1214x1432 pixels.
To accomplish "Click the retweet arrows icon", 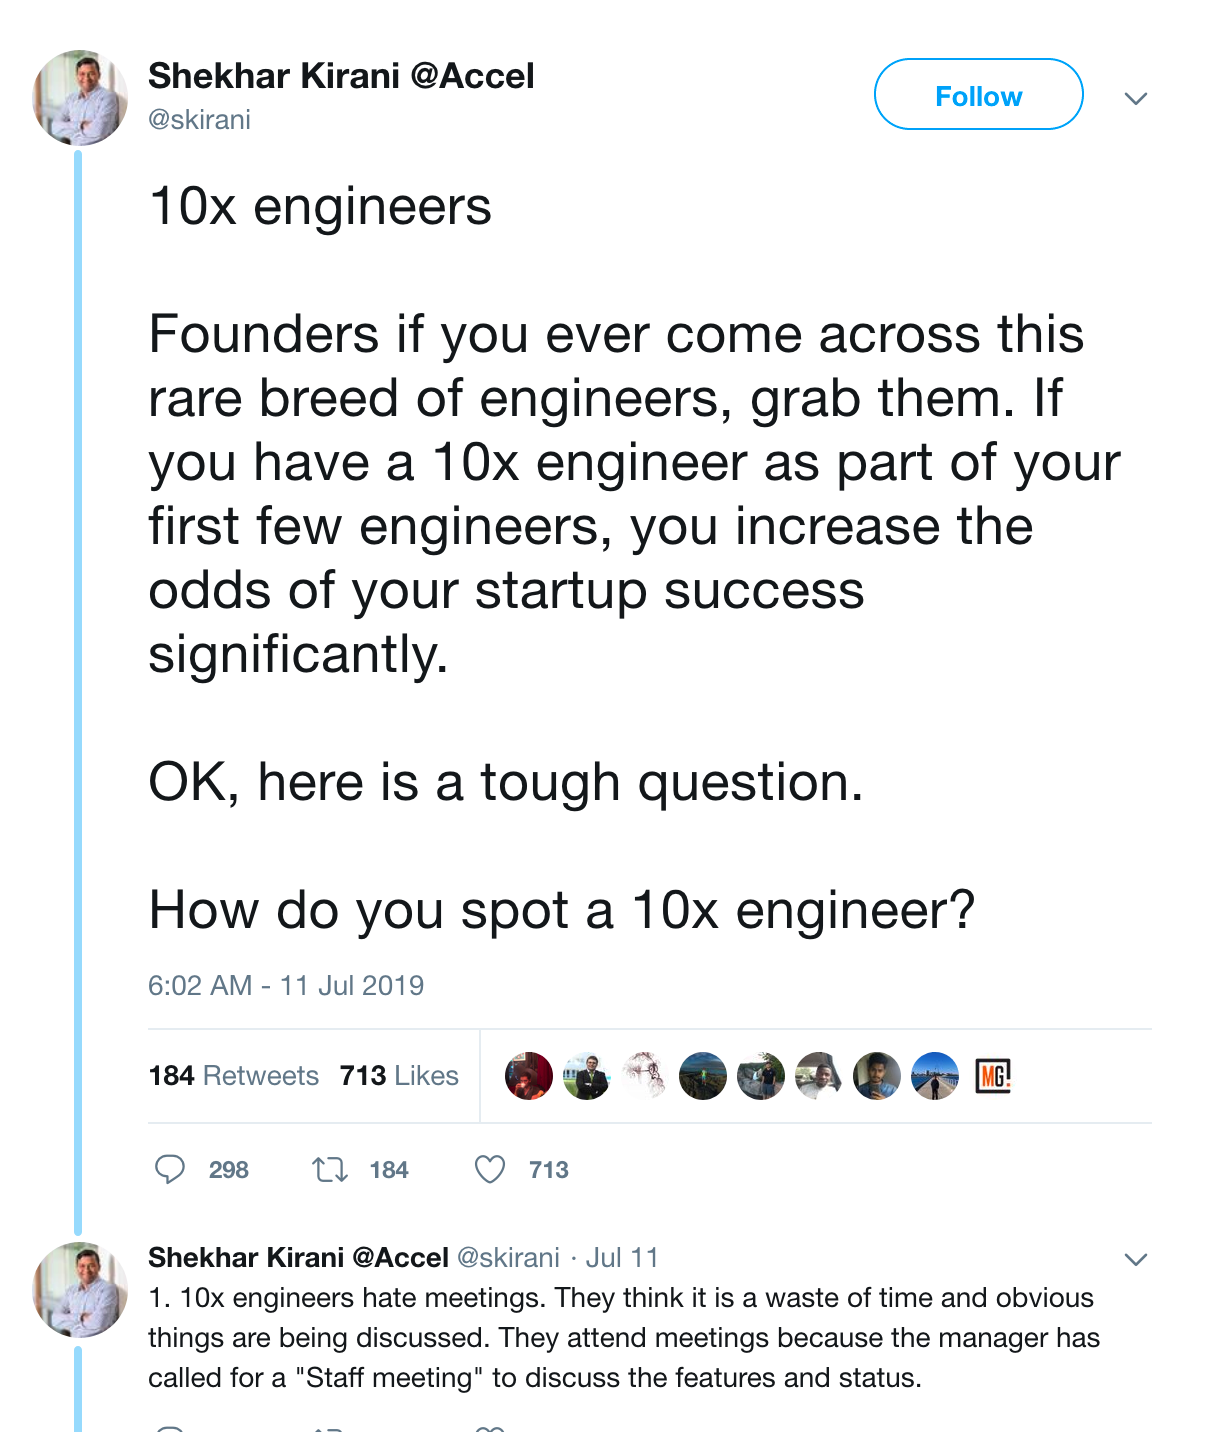I will (329, 1169).
